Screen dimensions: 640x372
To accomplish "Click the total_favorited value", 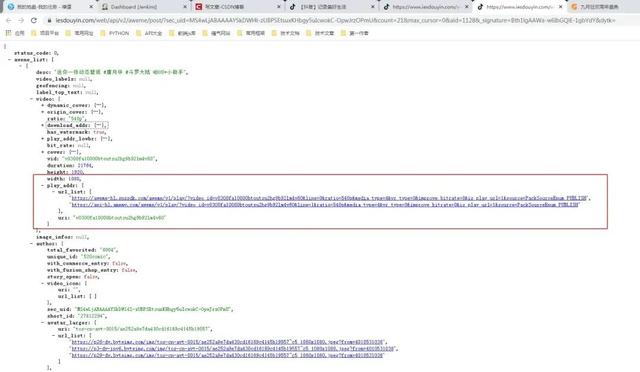I will pos(108,250).
